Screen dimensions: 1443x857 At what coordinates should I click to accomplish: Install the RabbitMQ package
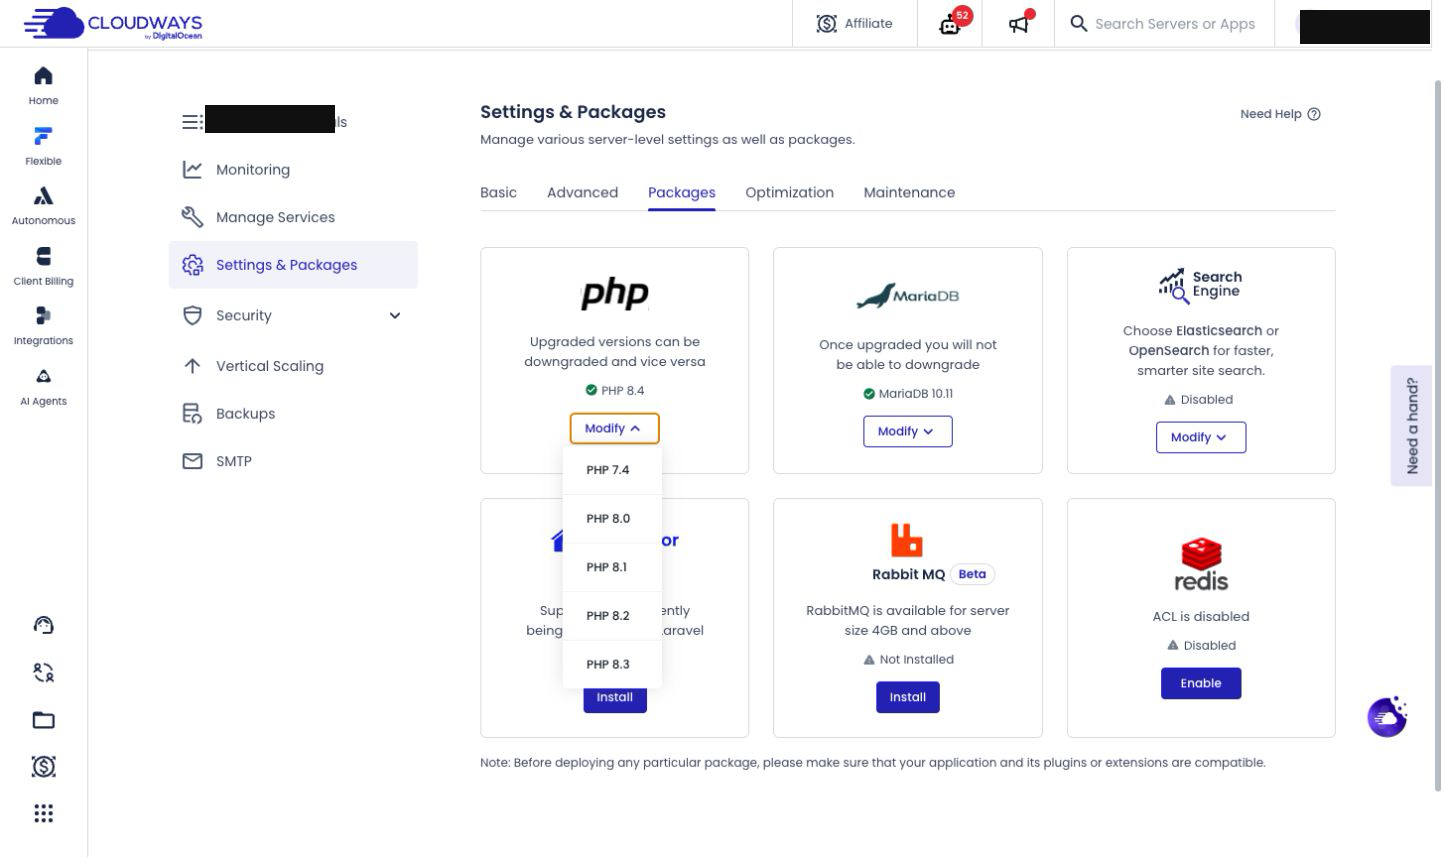click(907, 697)
